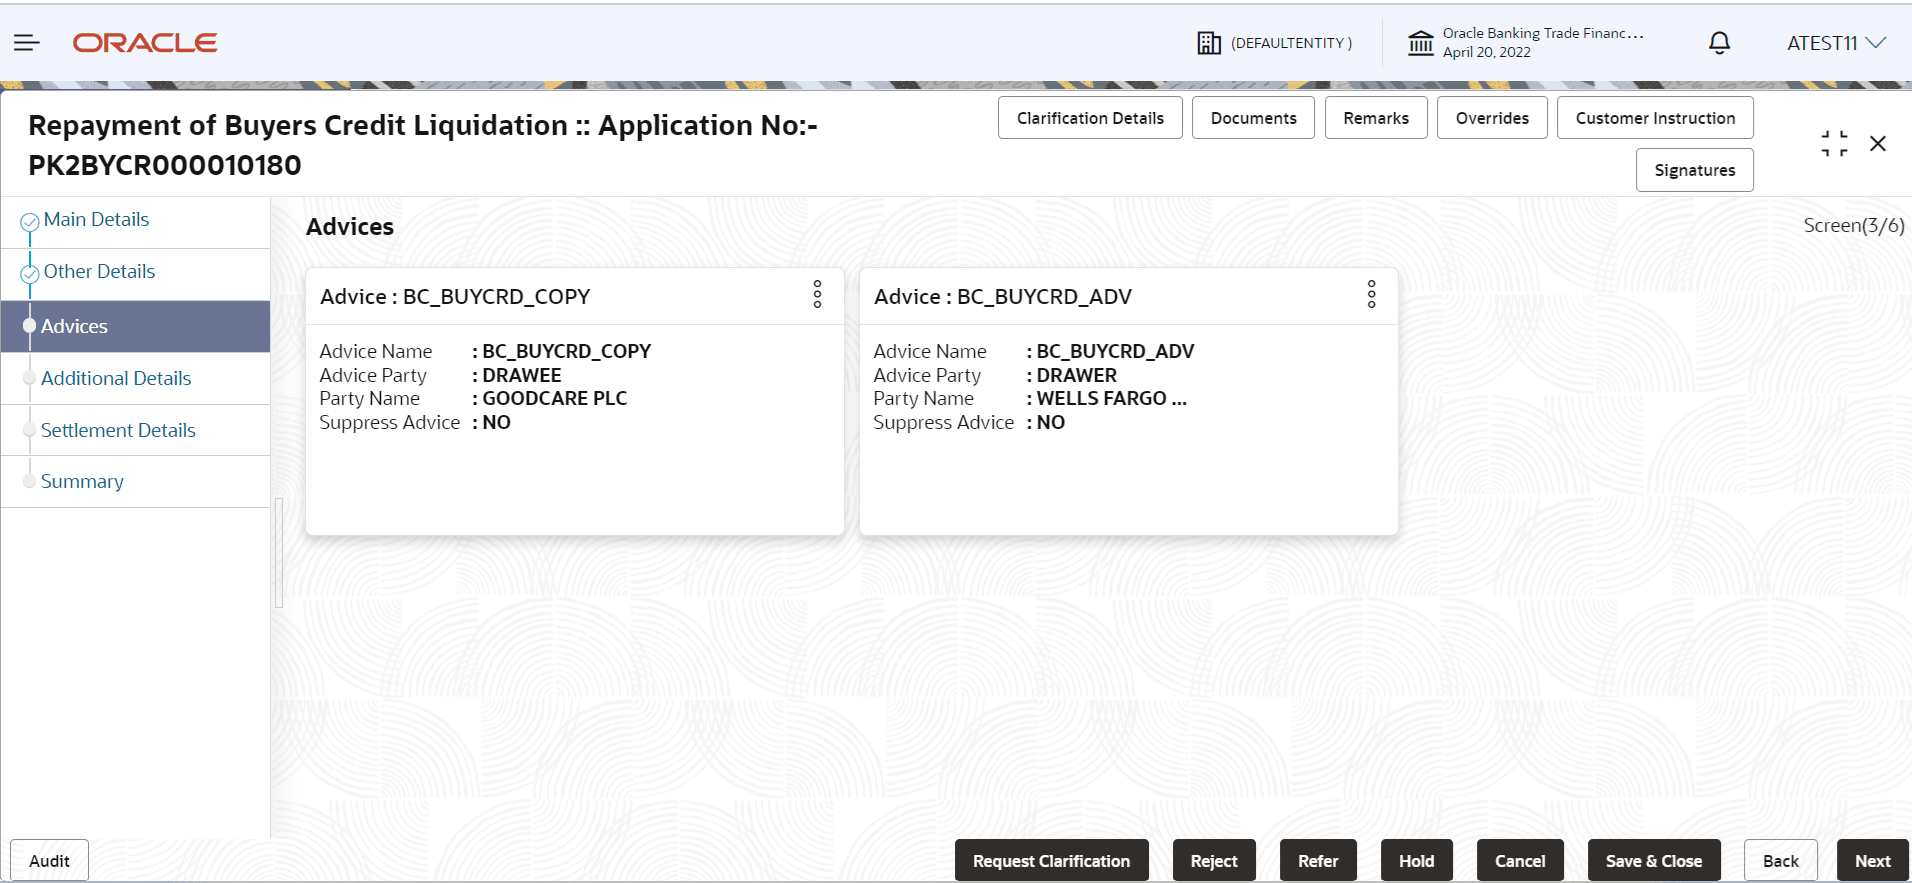Click the bank branch icon
The image size is (1912, 883).
click(x=1421, y=43)
